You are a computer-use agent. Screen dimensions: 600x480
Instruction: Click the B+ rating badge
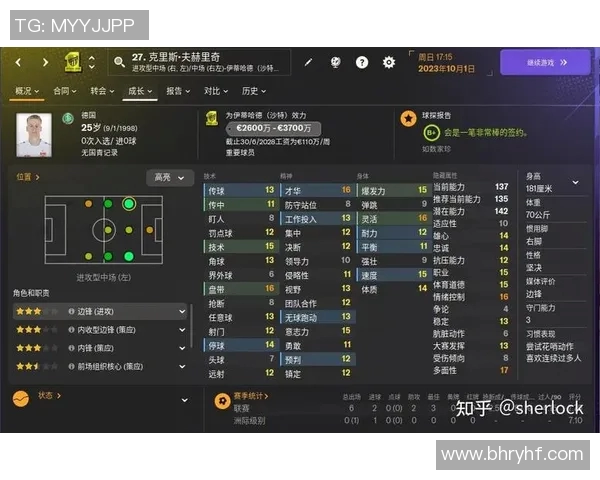(432, 133)
